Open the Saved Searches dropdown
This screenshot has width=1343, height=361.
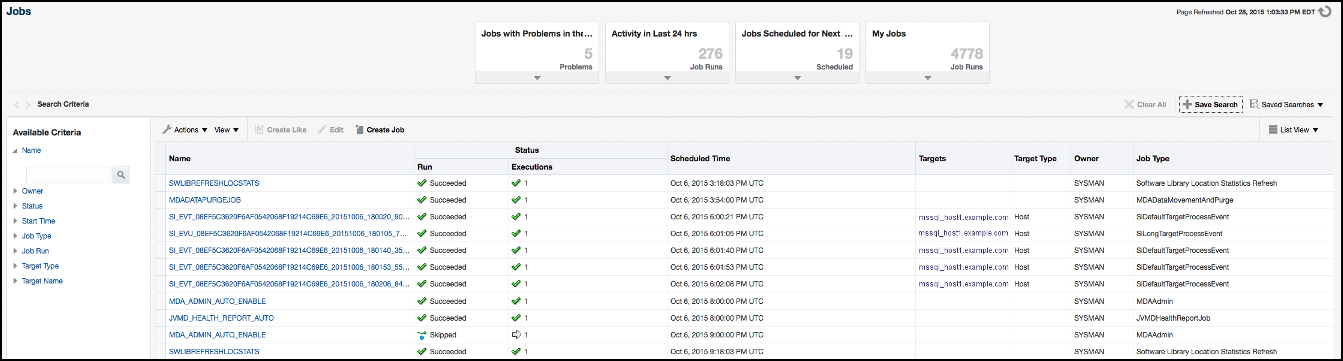(1286, 104)
